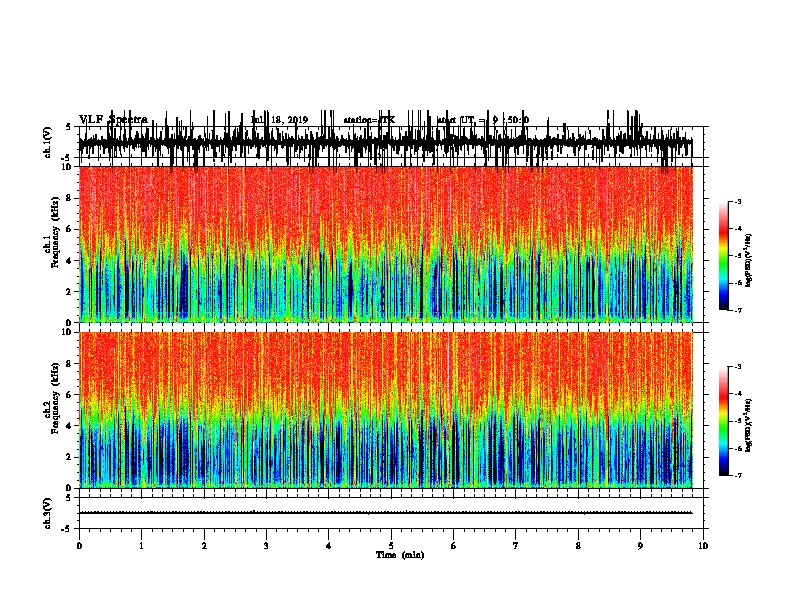Click the ch.3 flat voltage trace
The width and height of the screenshot is (792, 612).
386,513
